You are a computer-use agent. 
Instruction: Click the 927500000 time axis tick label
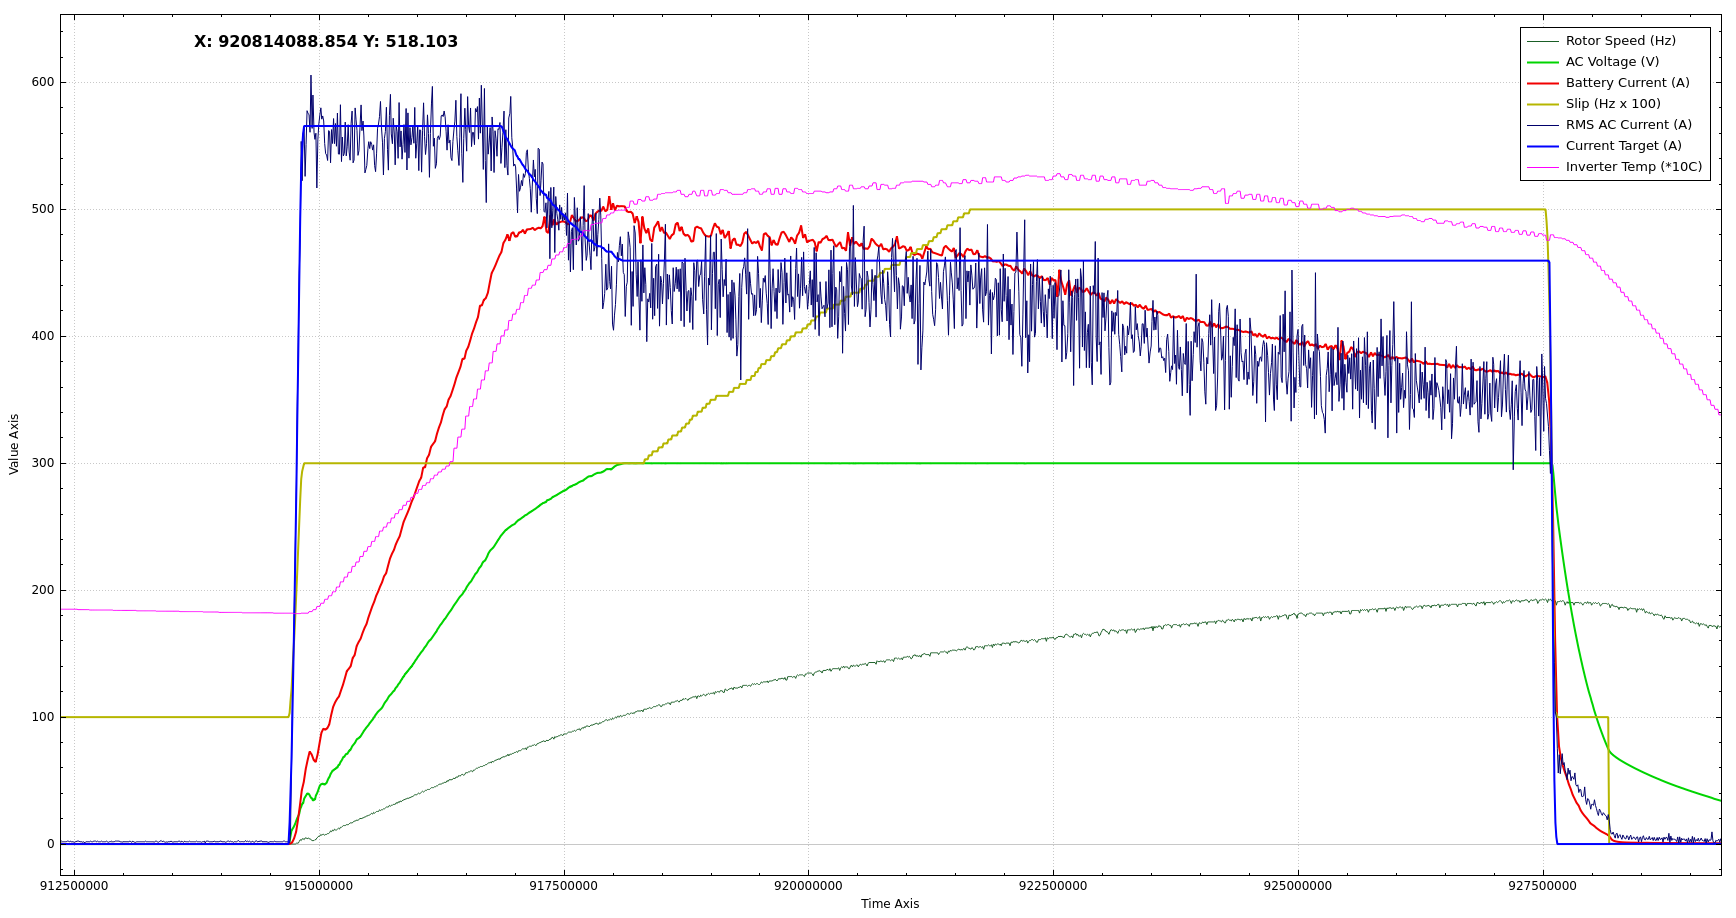pyautogui.click(x=1542, y=886)
